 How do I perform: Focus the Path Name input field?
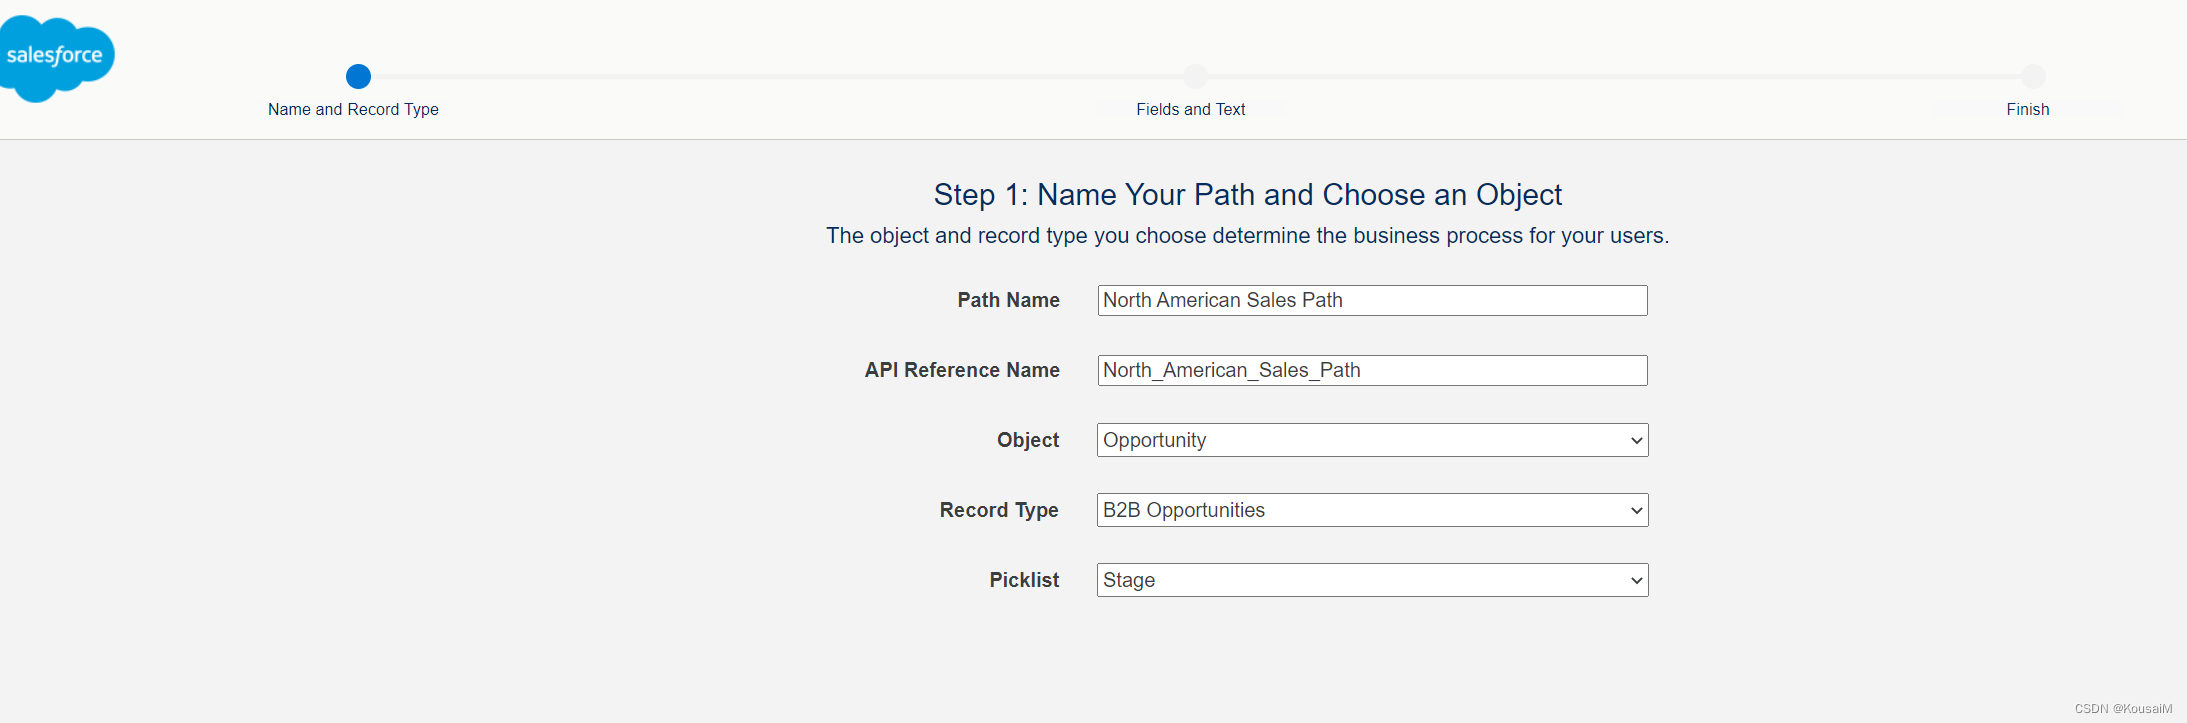(1372, 300)
